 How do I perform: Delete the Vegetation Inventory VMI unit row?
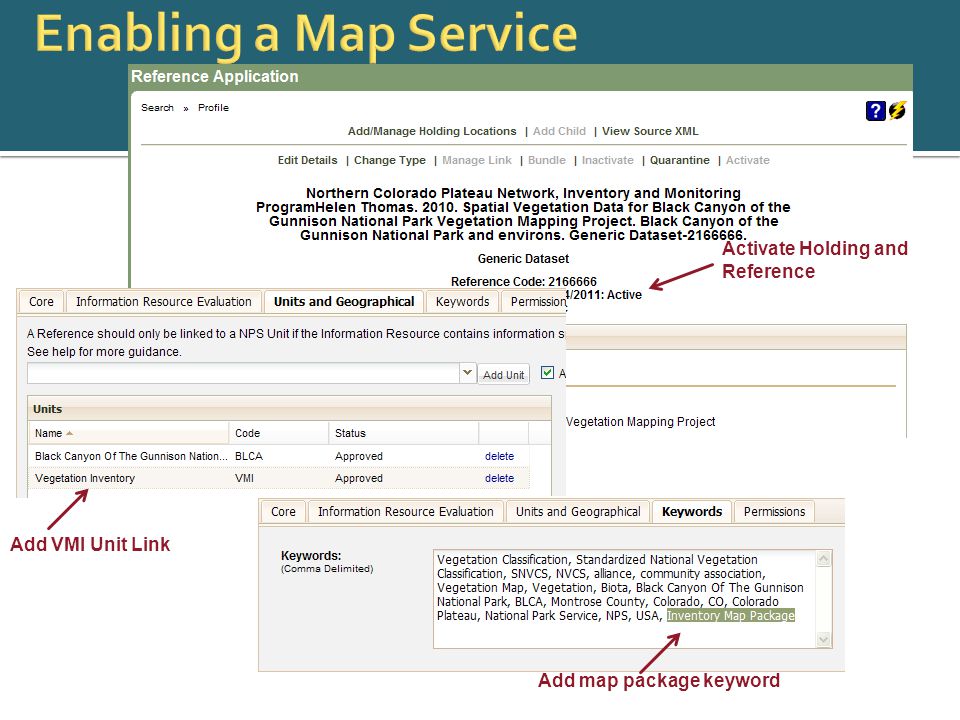(499, 478)
